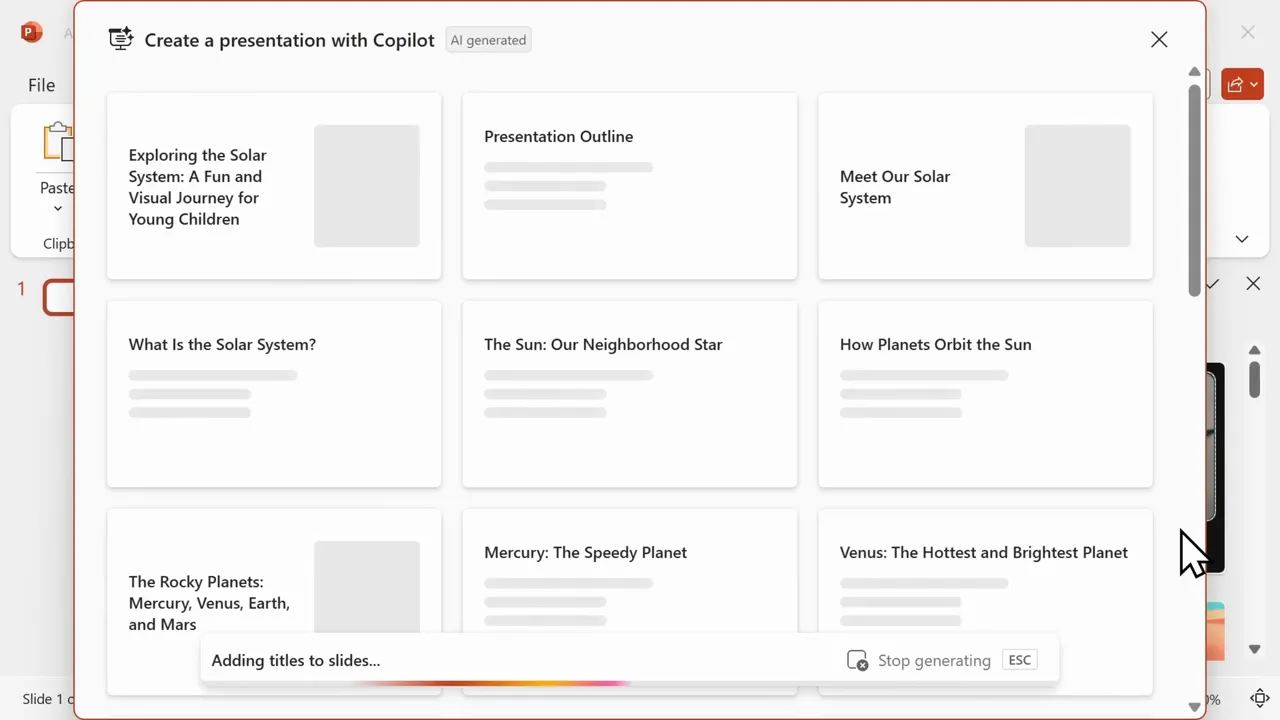Click the checkmark icon in PowerPoint pane
This screenshot has width=1280, height=720.
point(1213,284)
